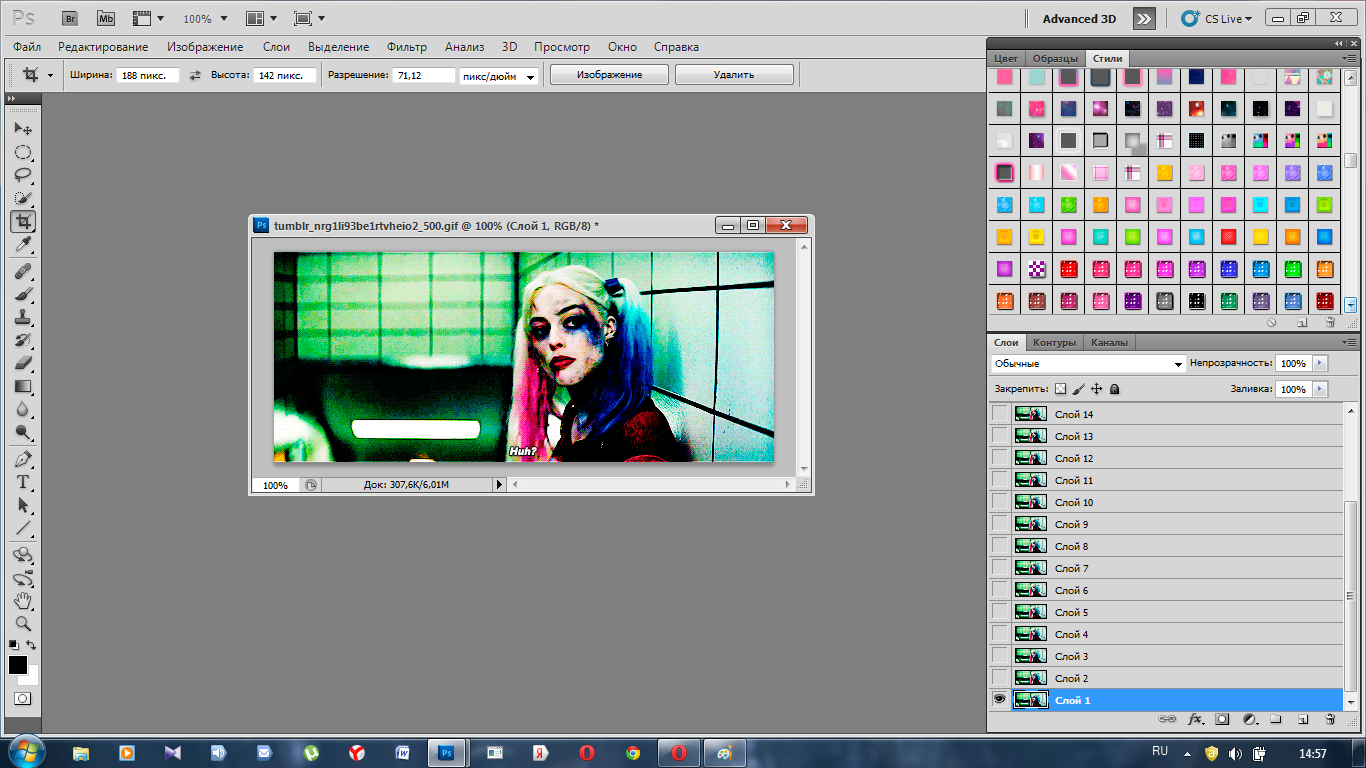Screen dimensions: 1366x768
Task: Select the Quick Selection tool
Action: 23,198
